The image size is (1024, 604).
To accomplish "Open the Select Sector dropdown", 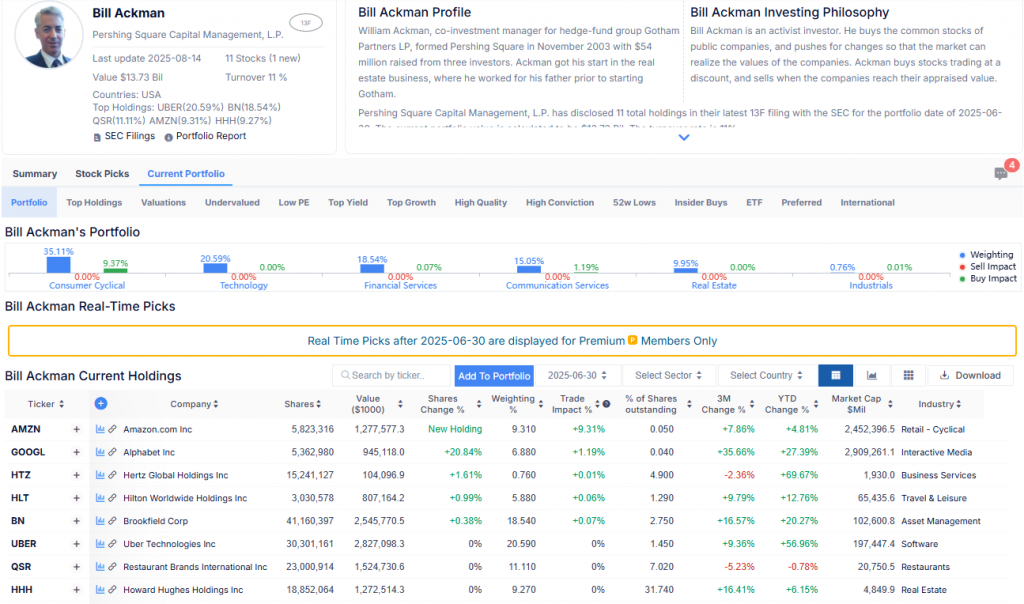I will pos(668,375).
